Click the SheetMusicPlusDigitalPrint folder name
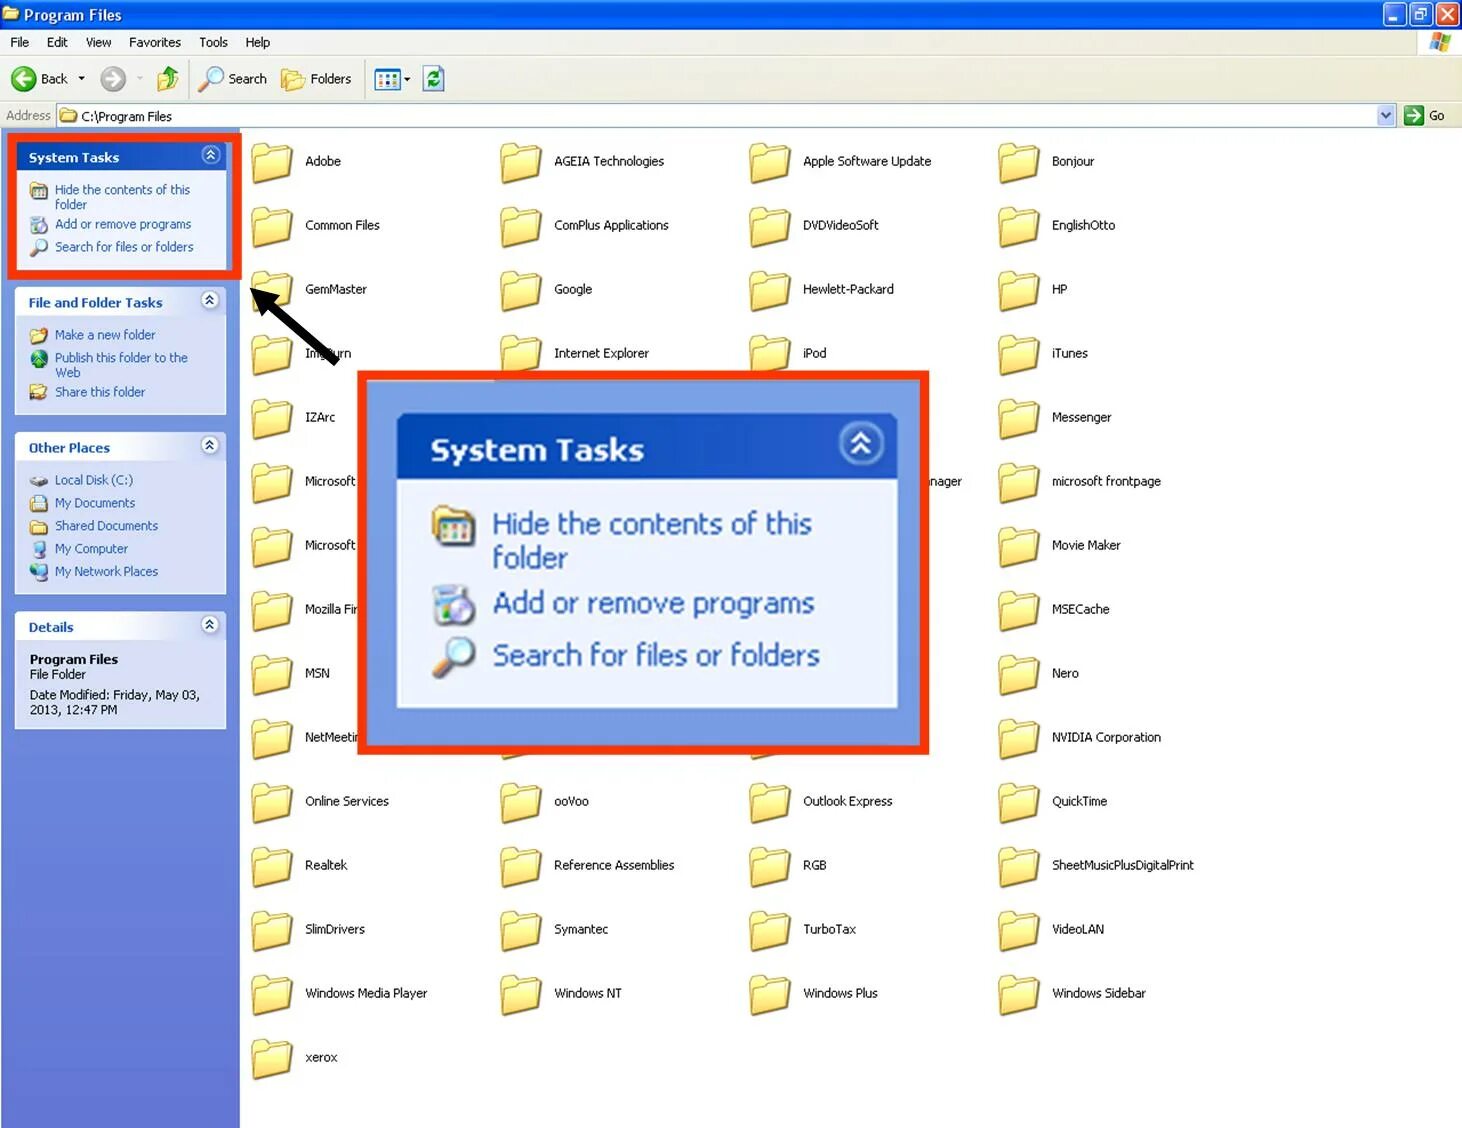The image size is (1462, 1128). pyautogui.click(x=1122, y=865)
